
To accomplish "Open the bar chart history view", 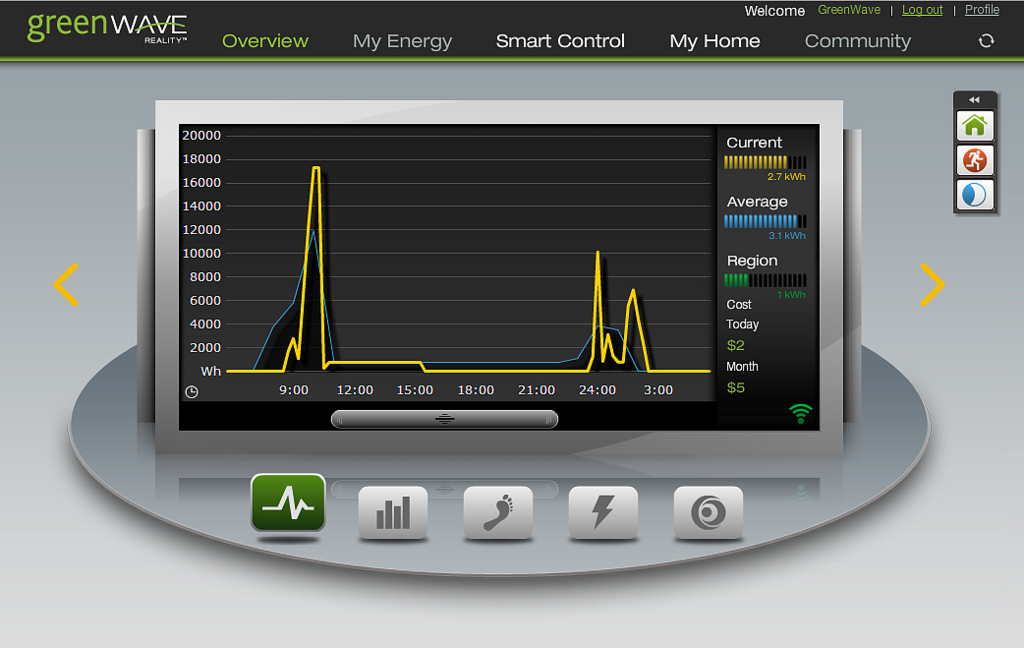I will (x=392, y=513).
